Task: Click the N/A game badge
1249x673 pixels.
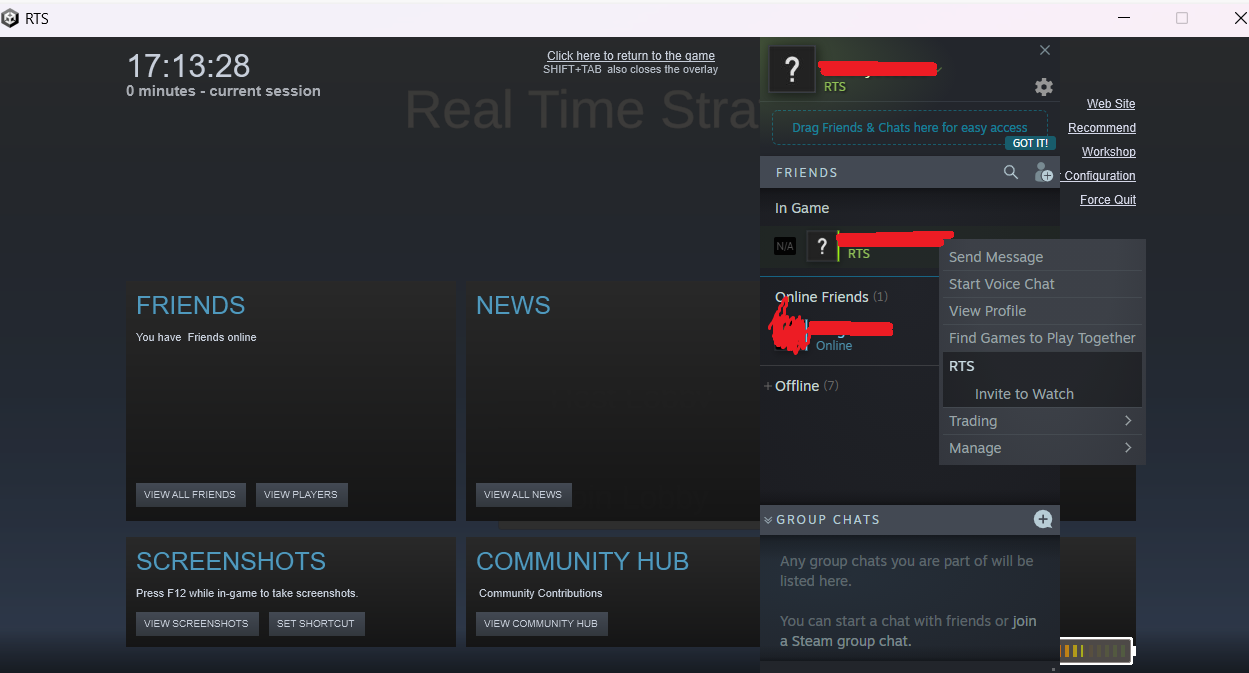Action: point(785,246)
